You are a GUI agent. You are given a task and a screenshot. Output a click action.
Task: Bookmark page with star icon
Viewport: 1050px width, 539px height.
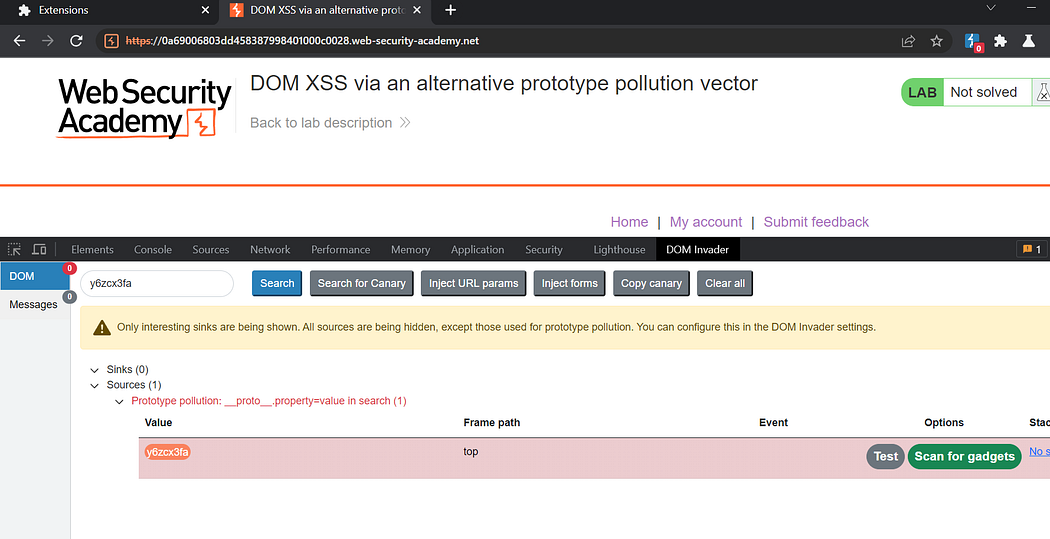click(x=937, y=41)
